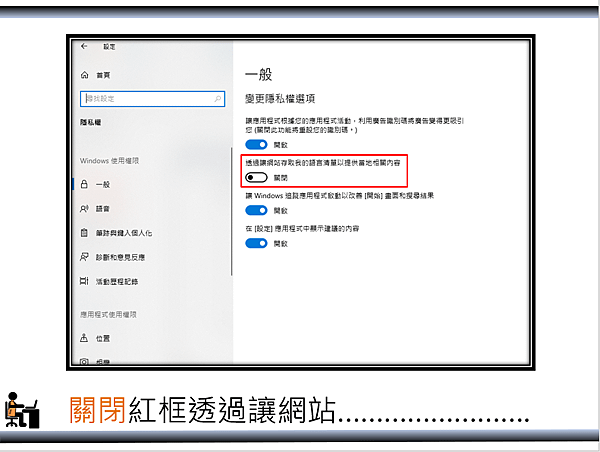The image size is (600, 452).
Task: Turn off the advertising ID toggle
Action: [256, 145]
